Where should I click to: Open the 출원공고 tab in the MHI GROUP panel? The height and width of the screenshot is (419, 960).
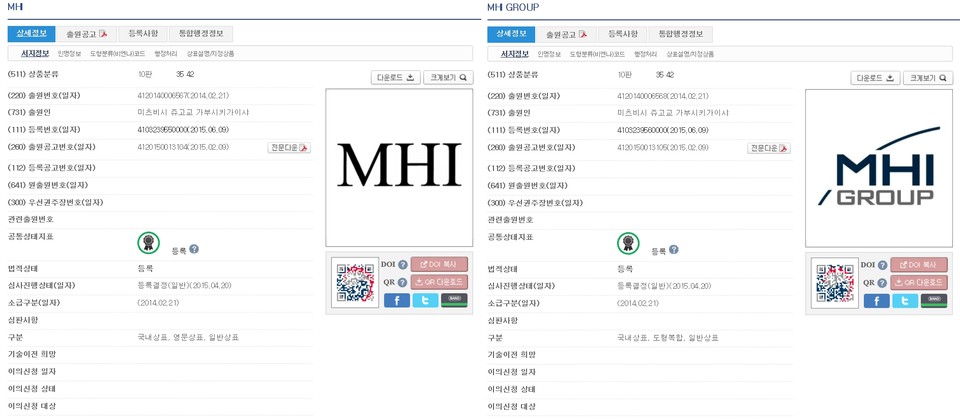point(566,34)
